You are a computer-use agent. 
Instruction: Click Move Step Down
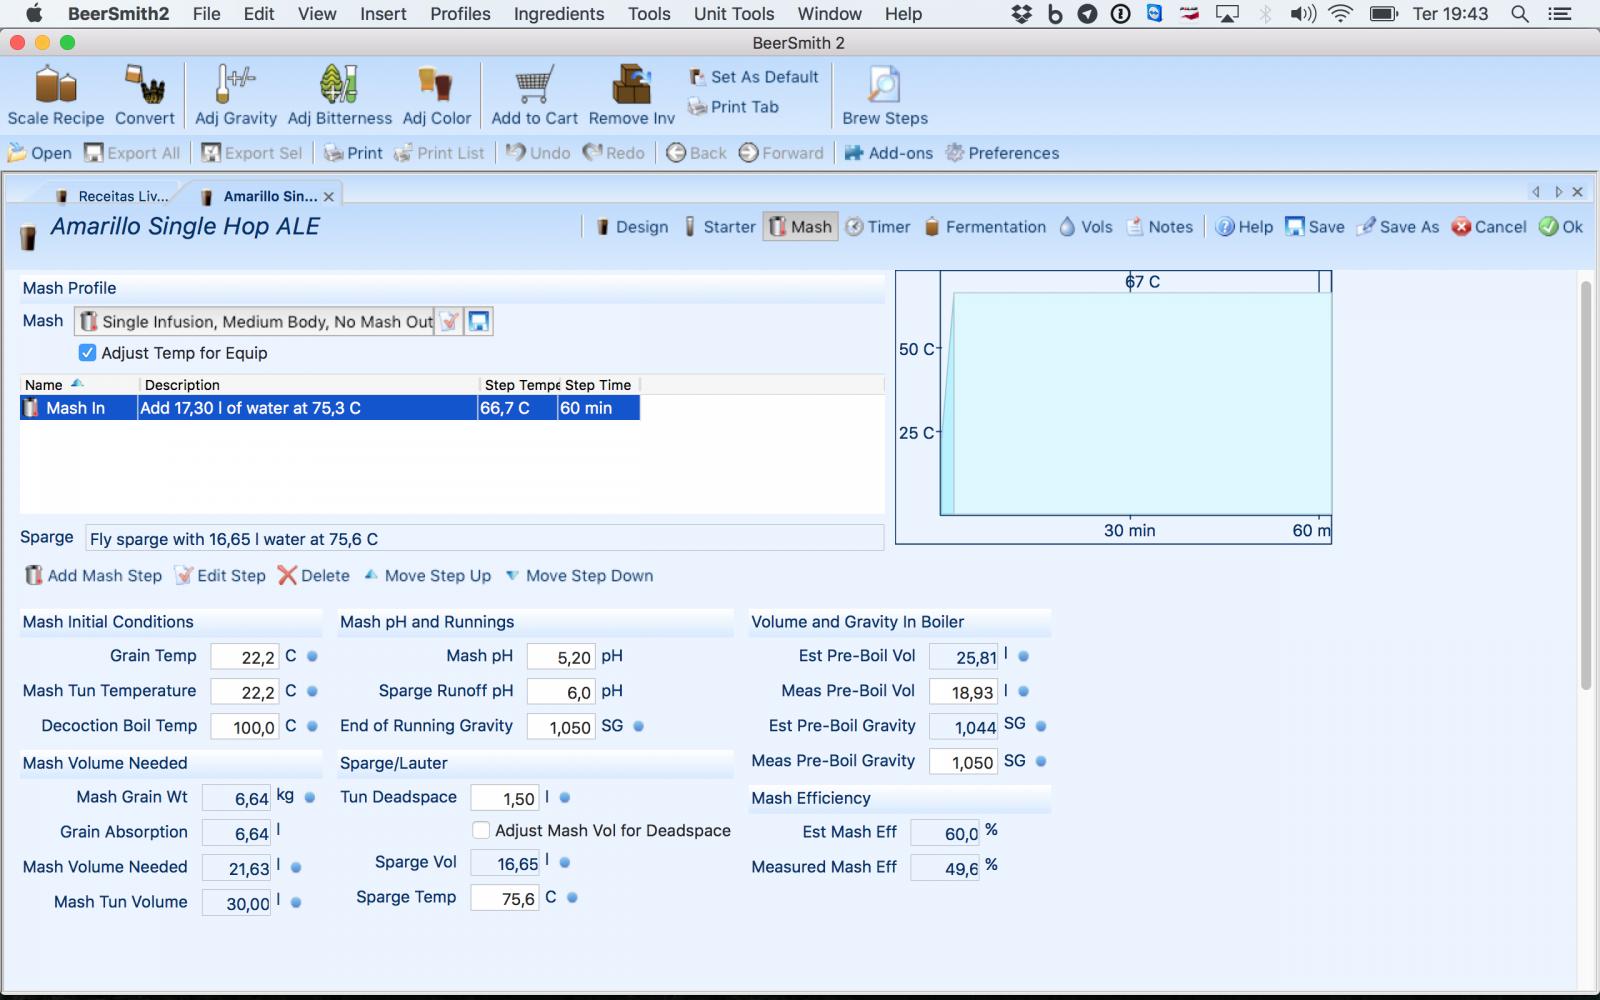(x=579, y=576)
